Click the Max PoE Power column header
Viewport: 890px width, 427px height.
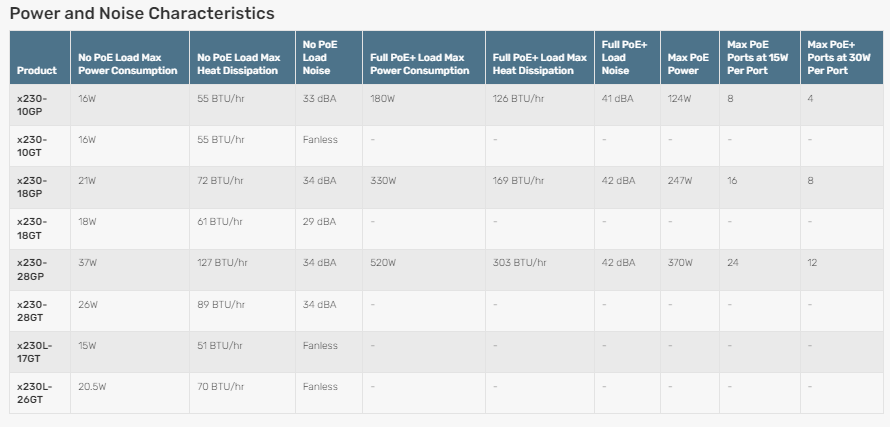689,64
